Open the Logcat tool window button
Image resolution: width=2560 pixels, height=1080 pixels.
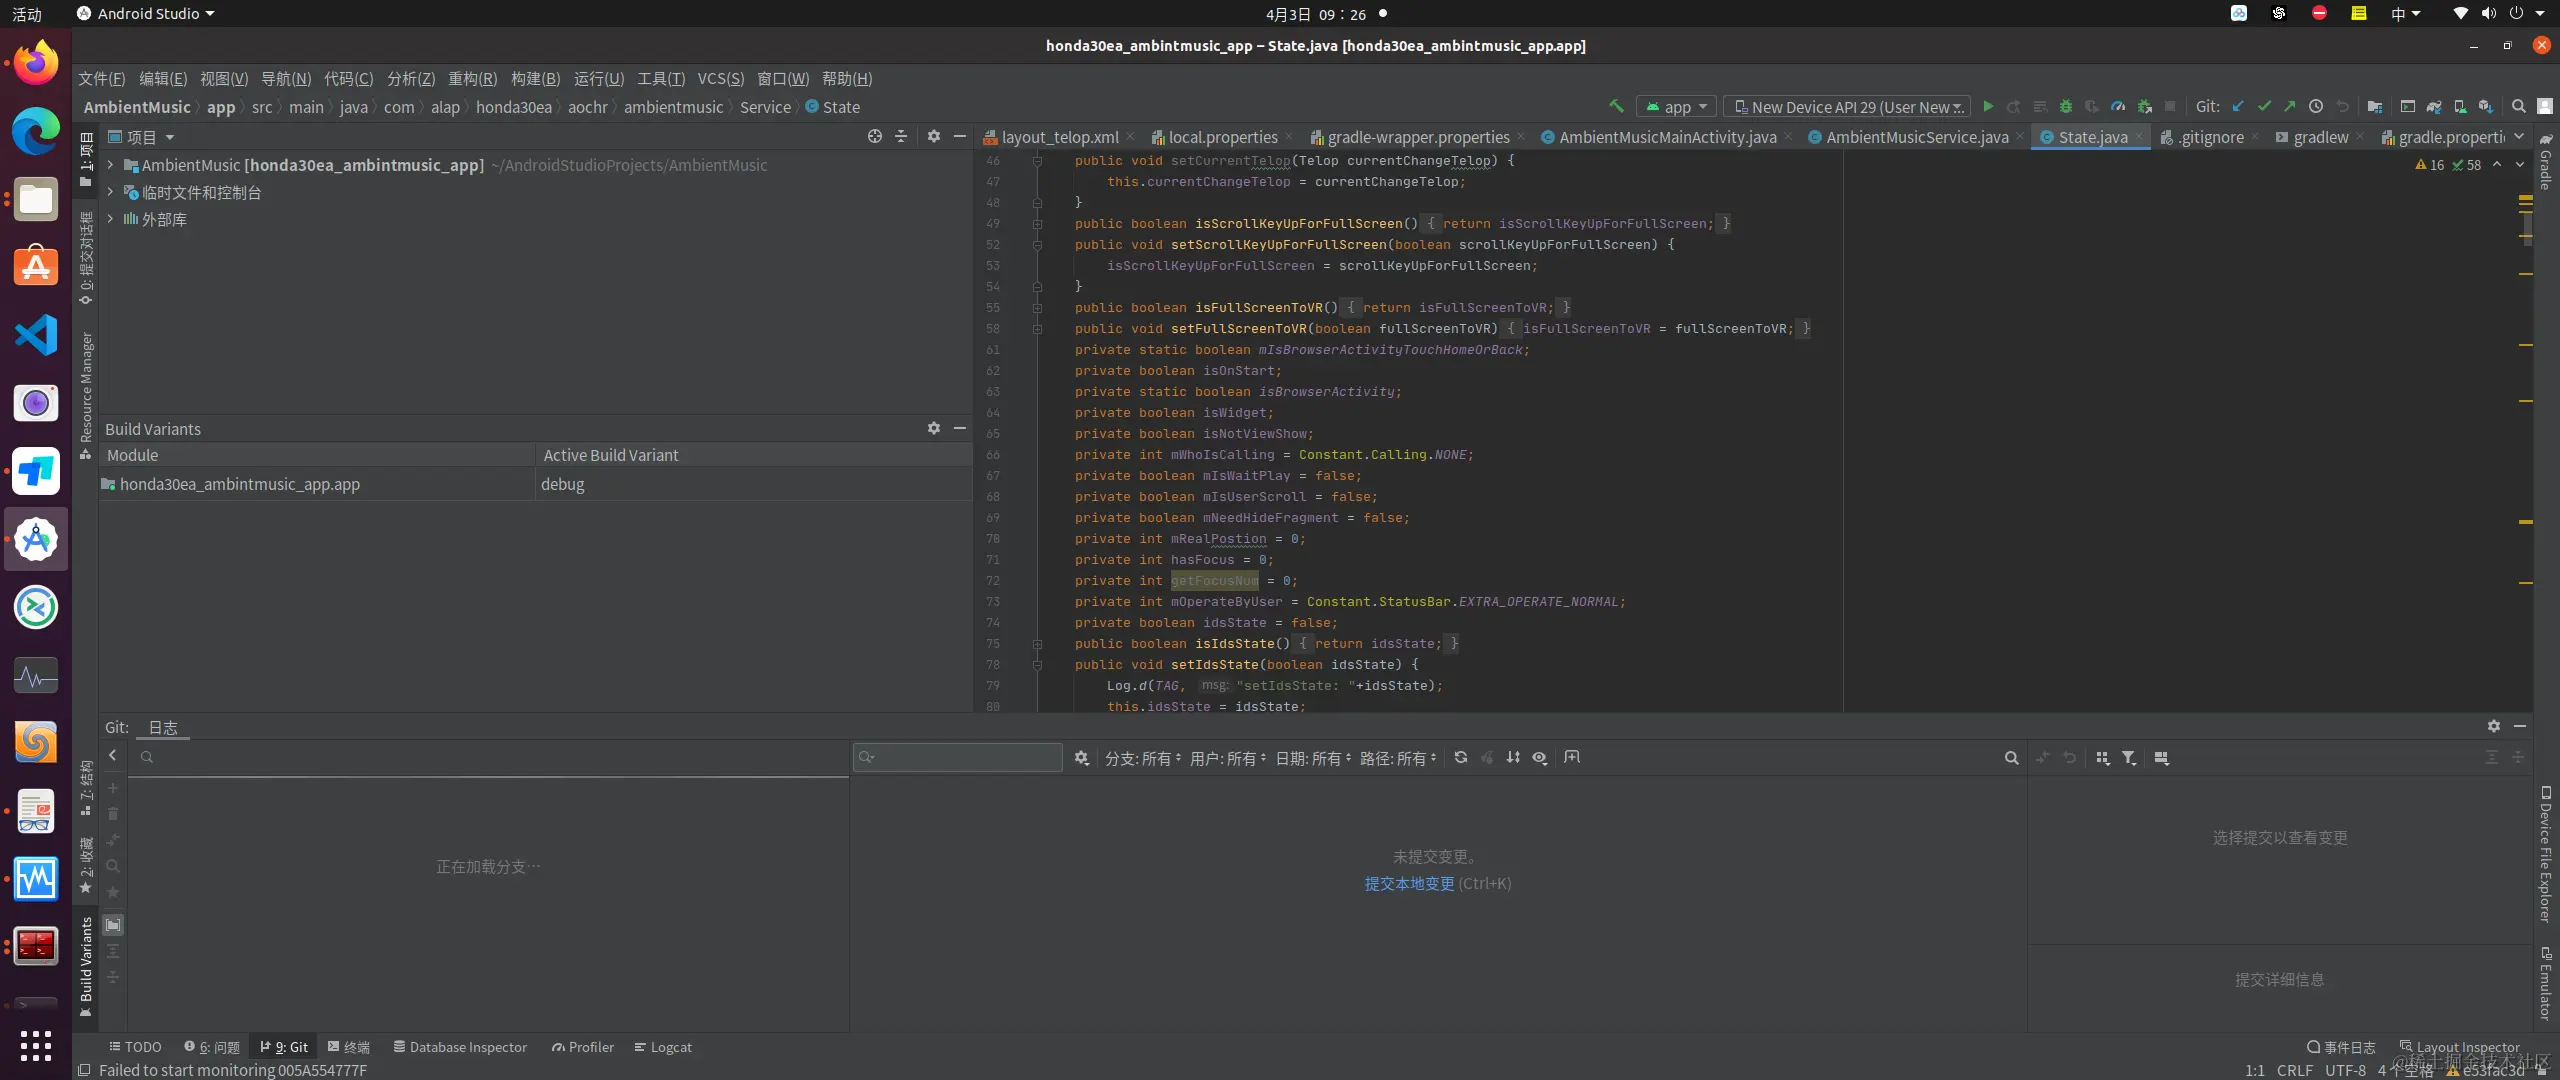tap(663, 1047)
